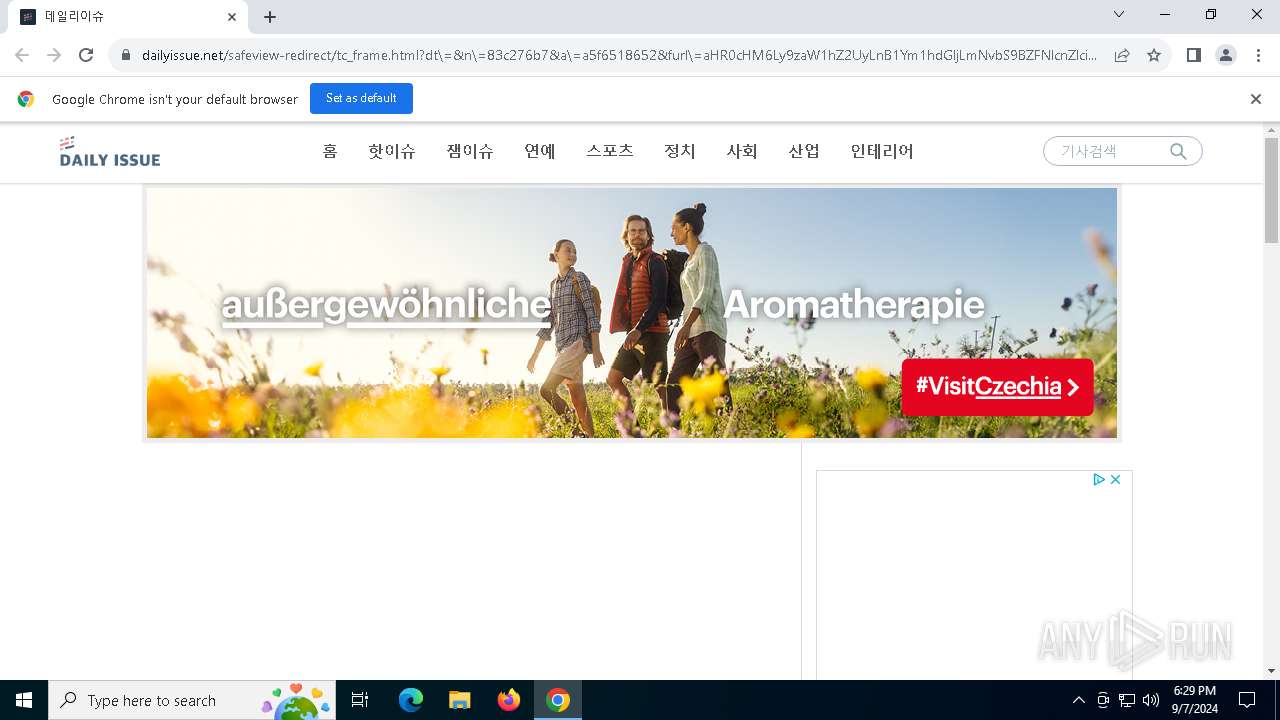Open the 핫이슈 menu item
This screenshot has height=720, width=1280.
point(392,151)
